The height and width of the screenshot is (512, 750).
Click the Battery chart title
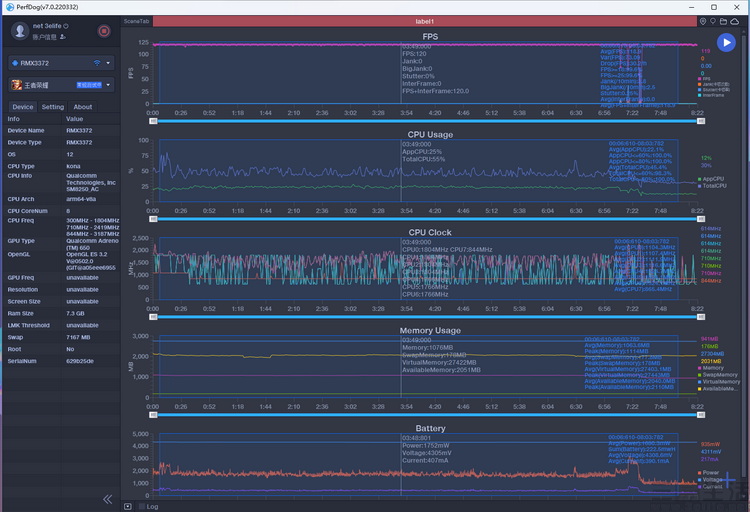[430, 428]
